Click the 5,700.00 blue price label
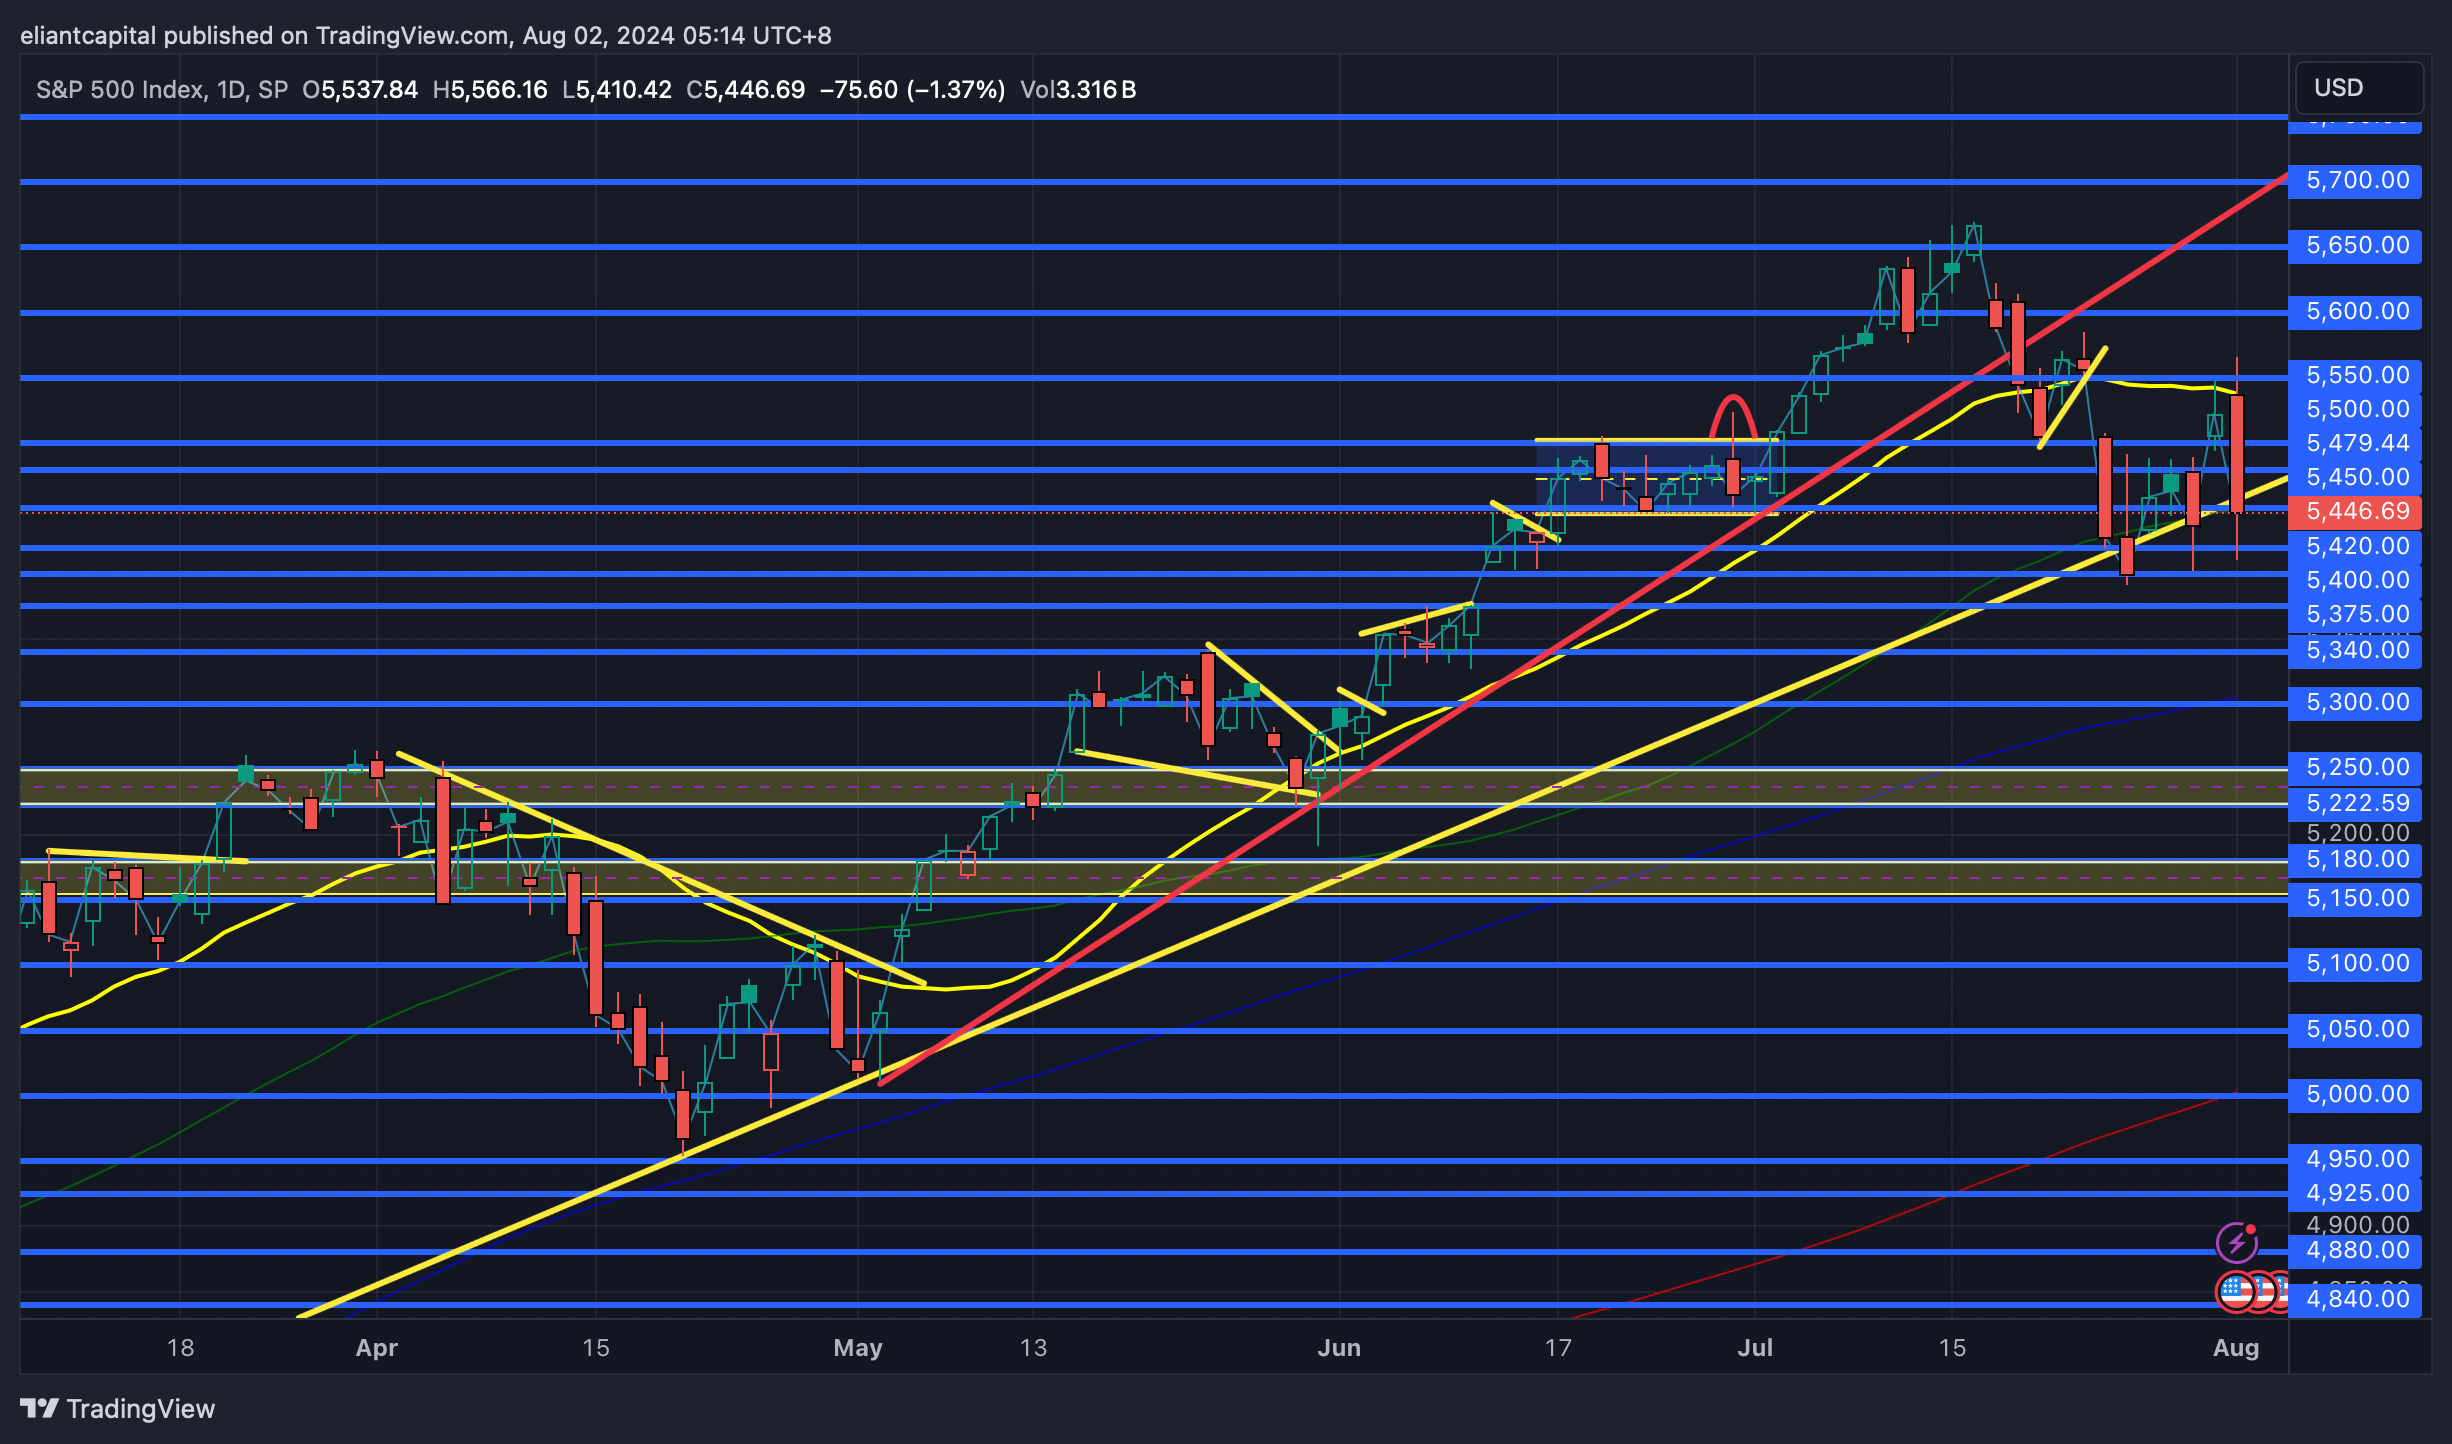Screen dimensions: 2452x1444 tap(2357, 180)
